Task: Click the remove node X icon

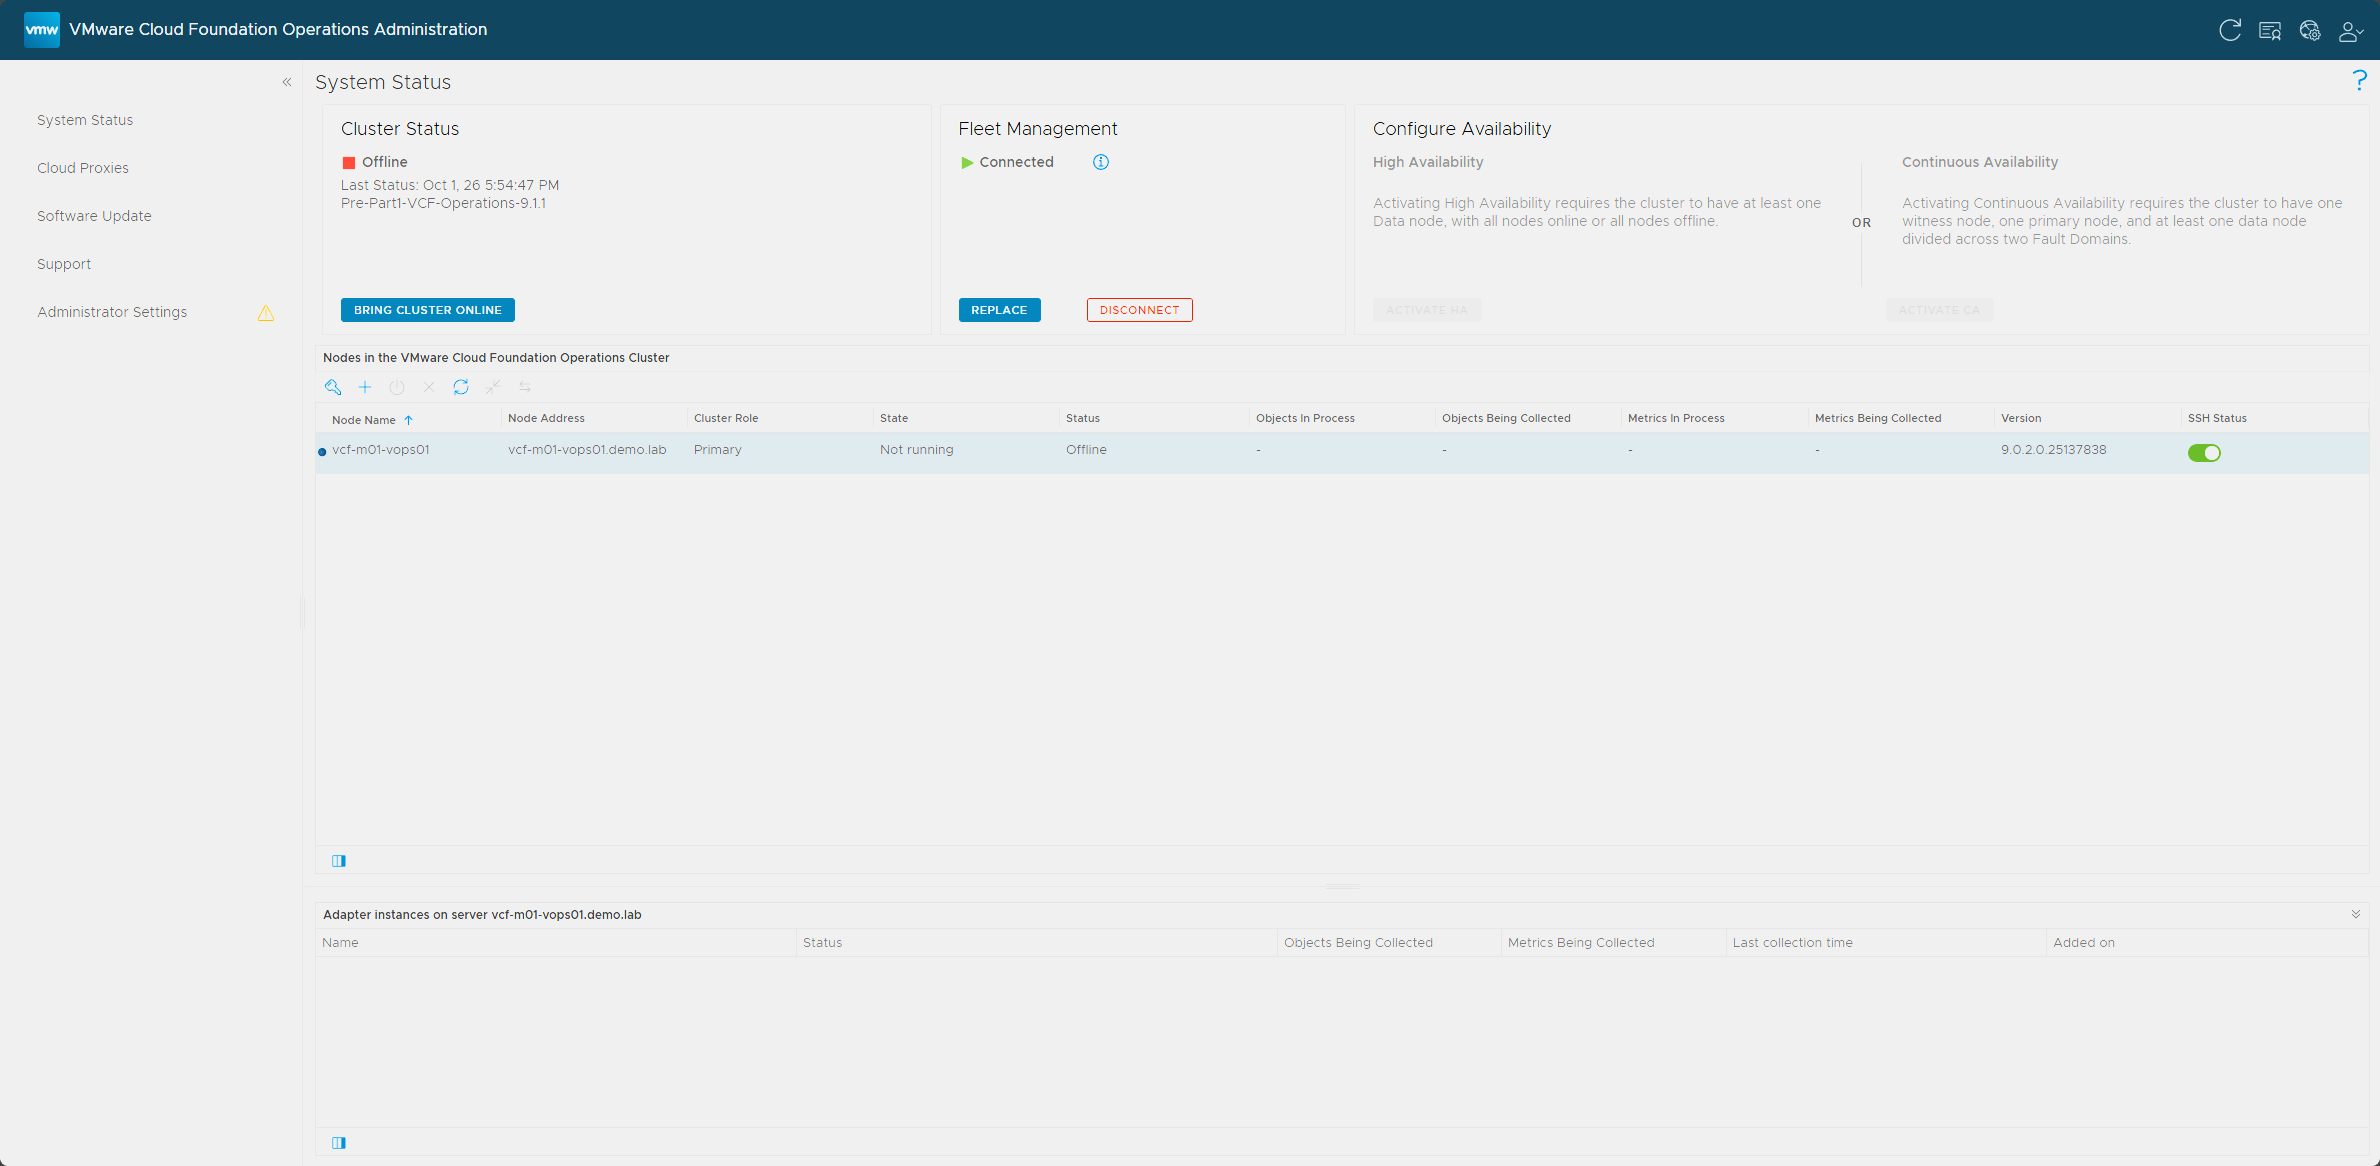Action: [429, 387]
